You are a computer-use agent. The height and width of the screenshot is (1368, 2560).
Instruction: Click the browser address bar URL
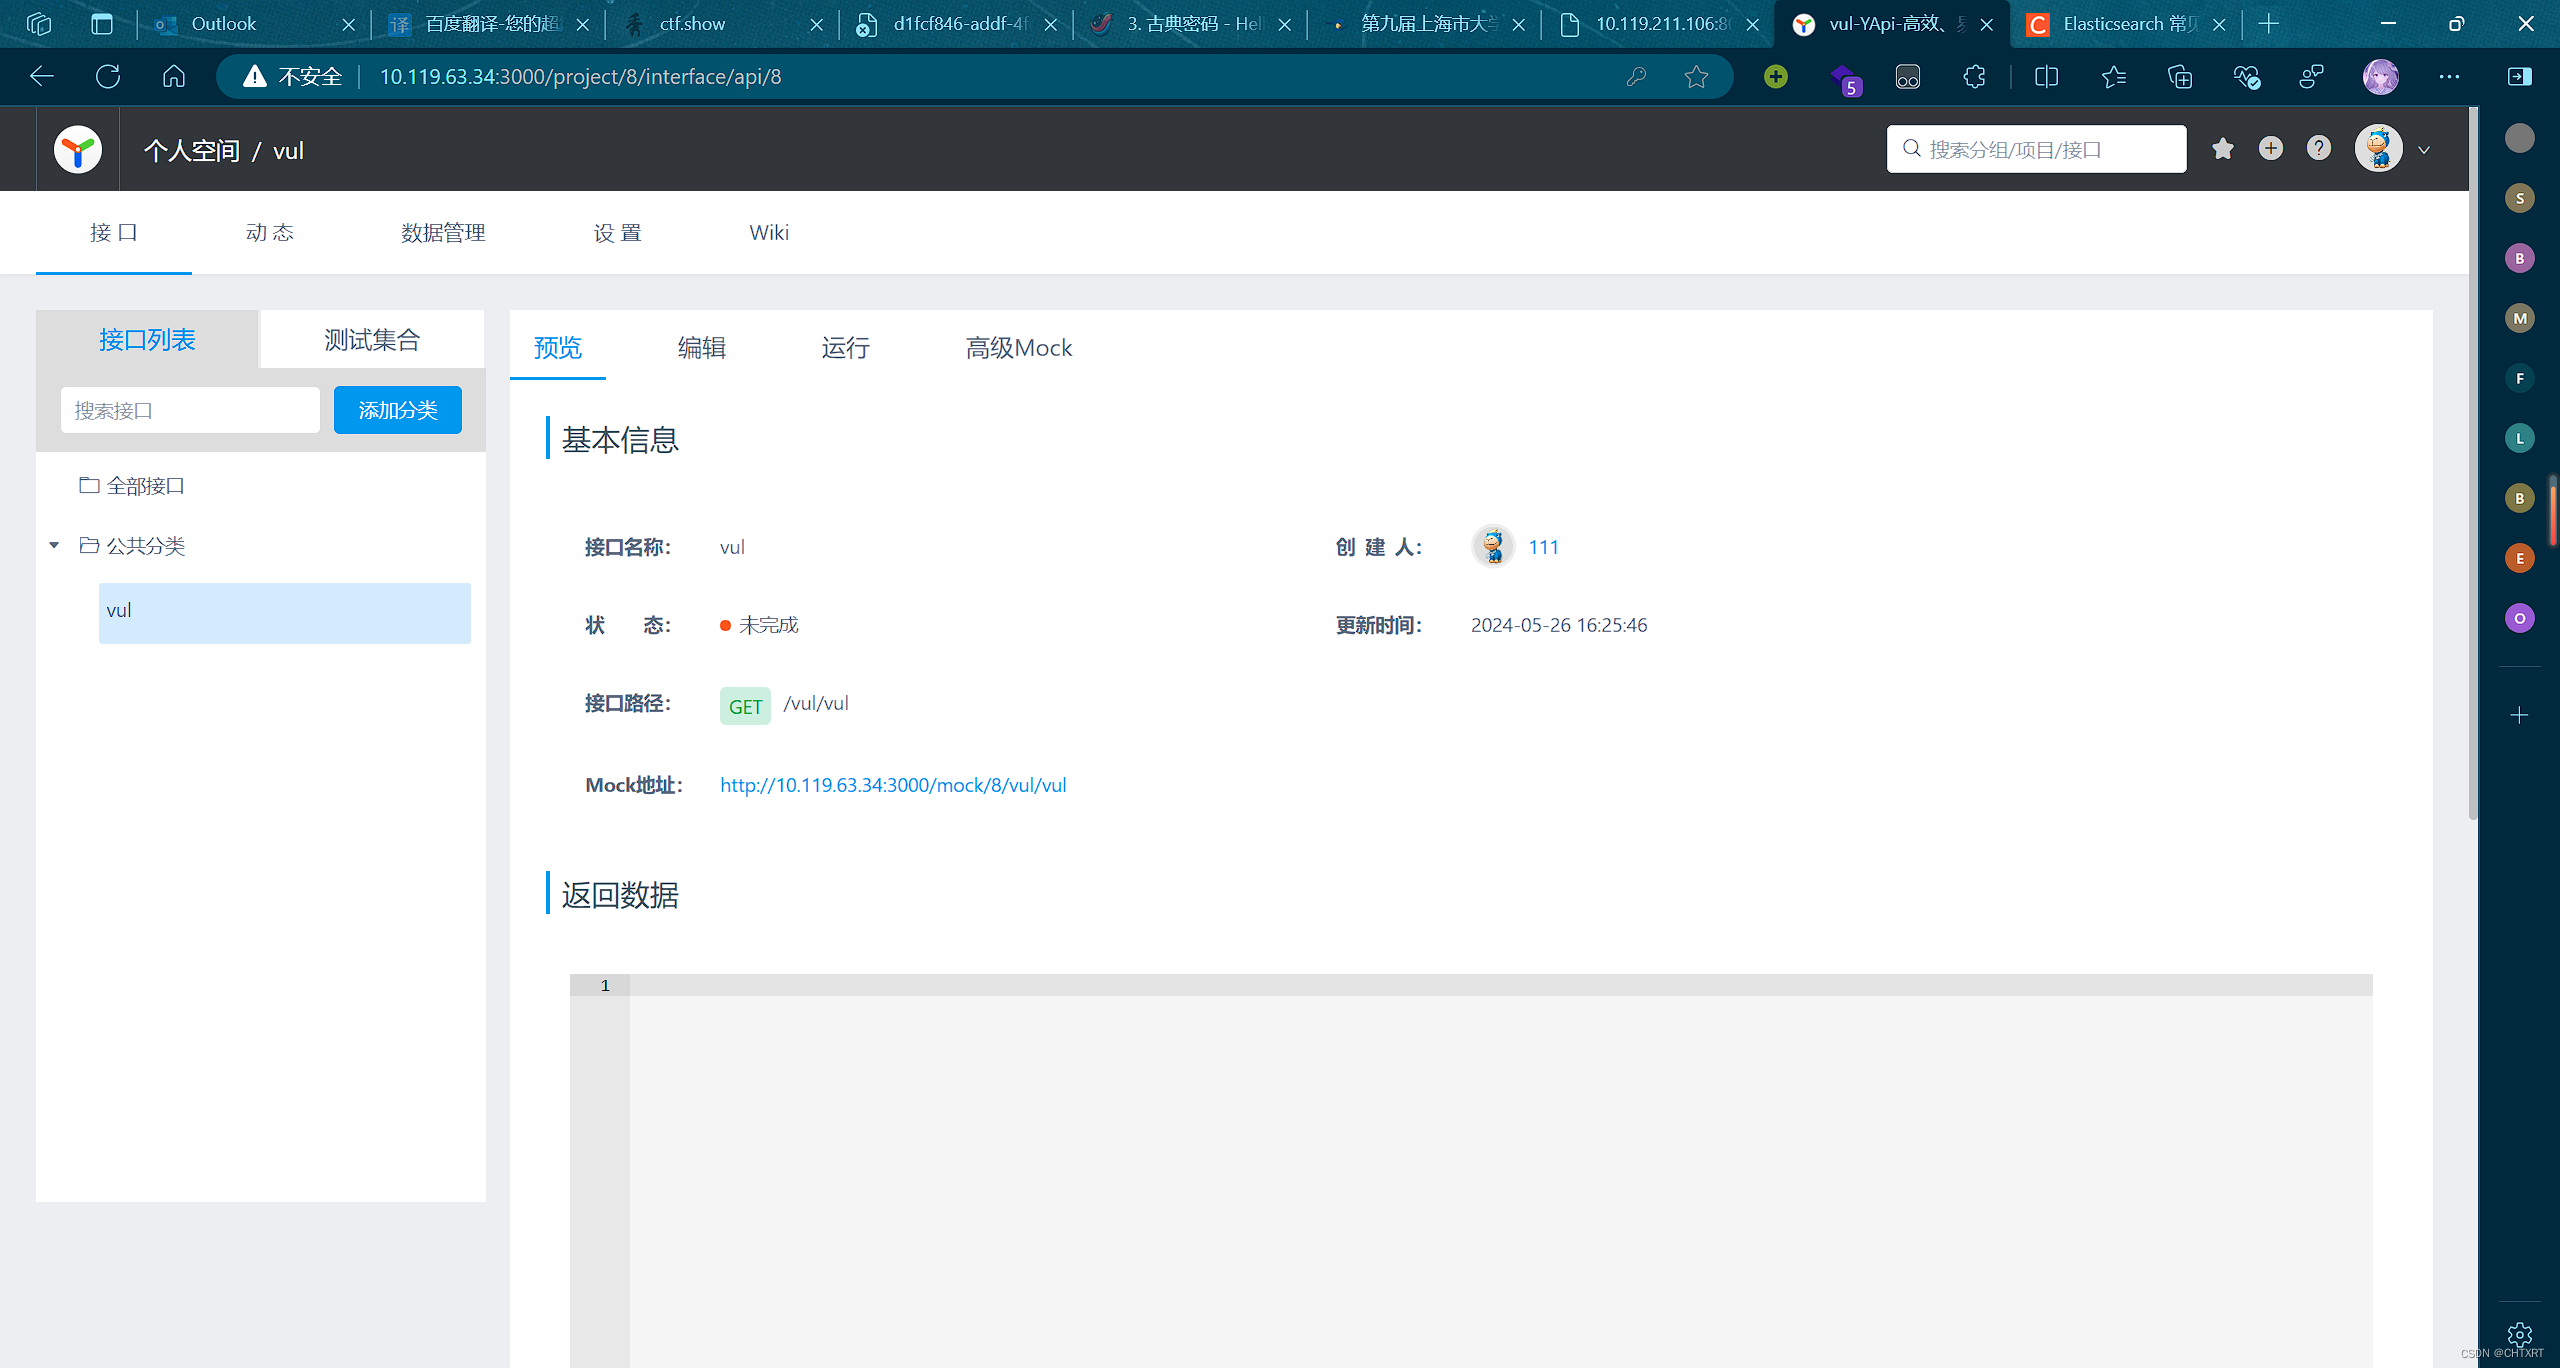coord(580,76)
